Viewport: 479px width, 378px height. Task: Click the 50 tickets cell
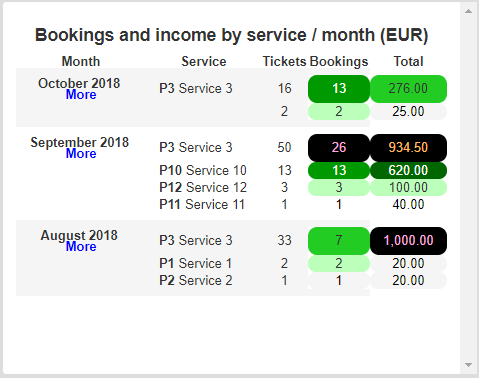point(284,148)
